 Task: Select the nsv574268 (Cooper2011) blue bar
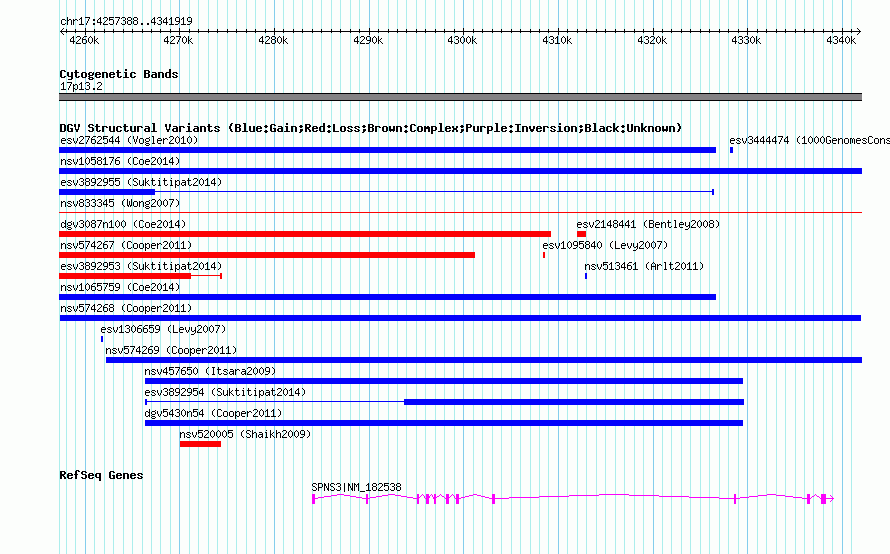460,318
